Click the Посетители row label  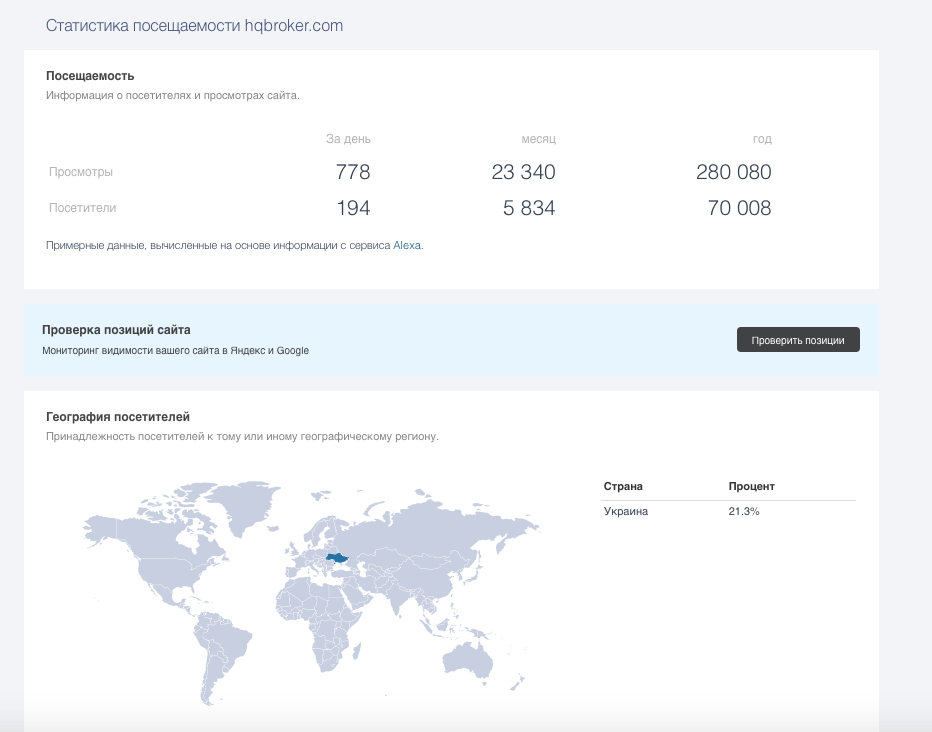click(x=83, y=208)
